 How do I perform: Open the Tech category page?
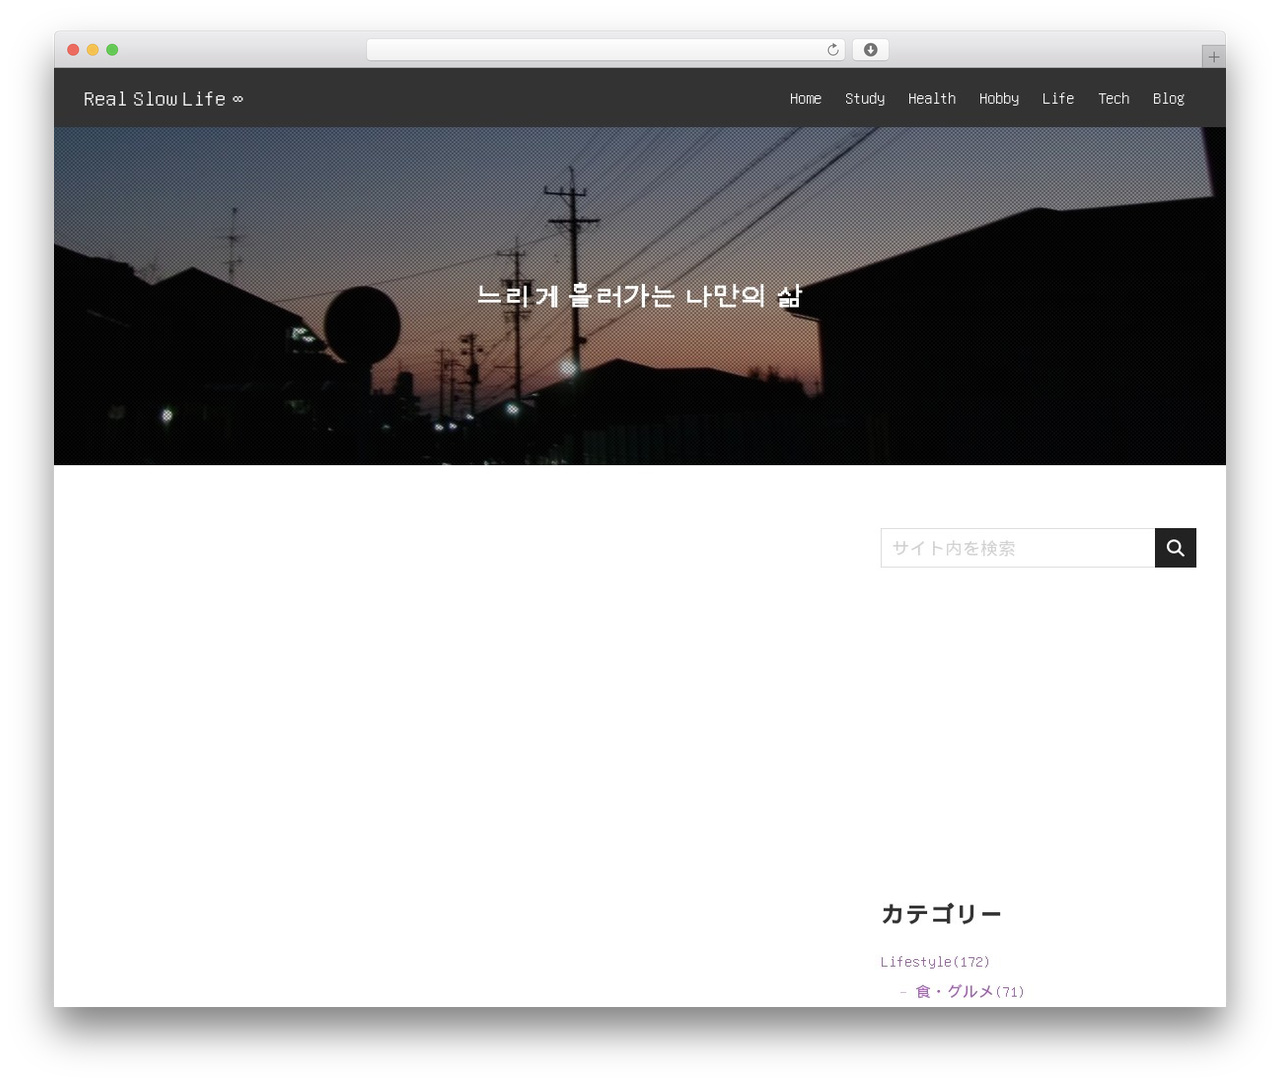click(x=1114, y=98)
